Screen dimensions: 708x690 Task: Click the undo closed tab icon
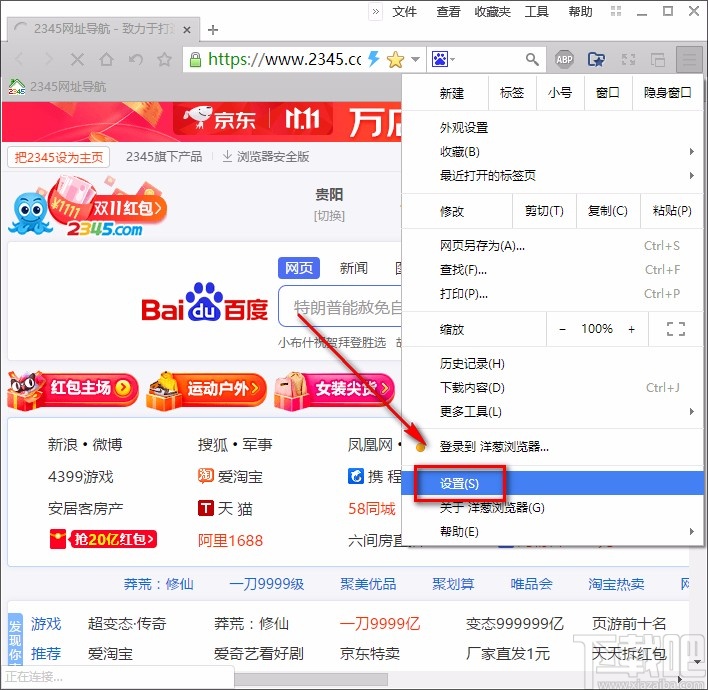pos(135,59)
